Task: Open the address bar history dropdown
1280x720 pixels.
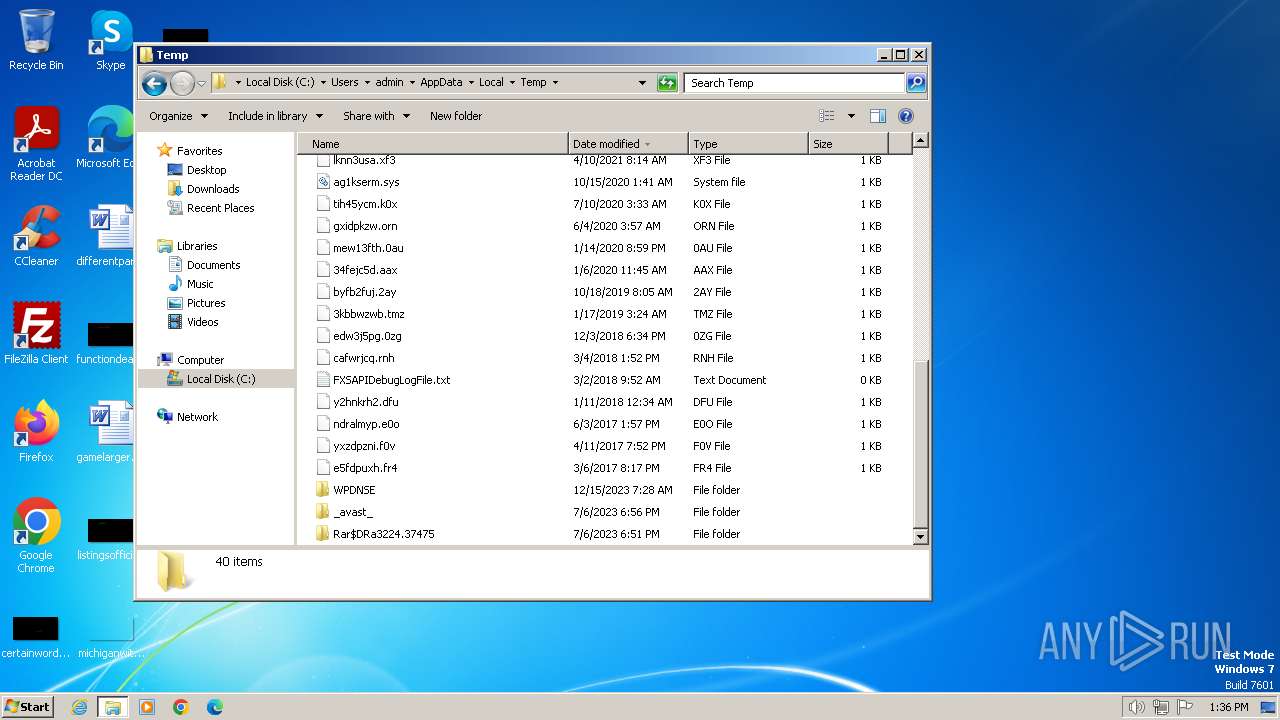Action: [x=642, y=83]
